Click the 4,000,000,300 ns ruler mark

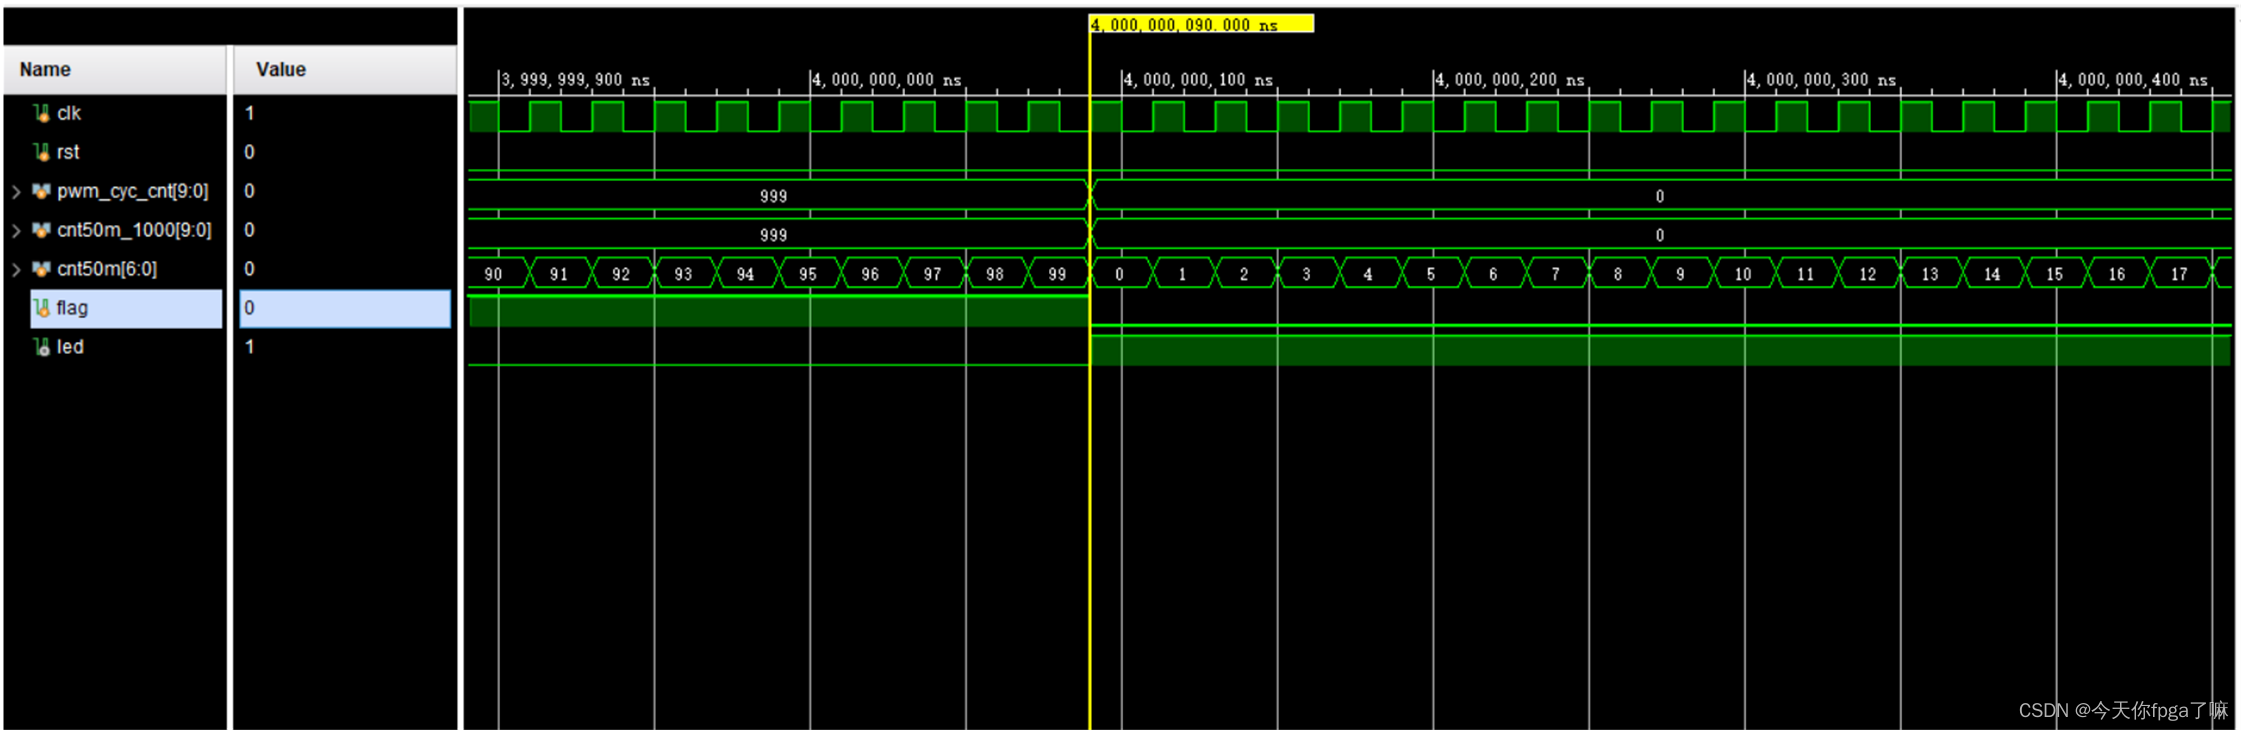pyautogui.click(x=1821, y=80)
